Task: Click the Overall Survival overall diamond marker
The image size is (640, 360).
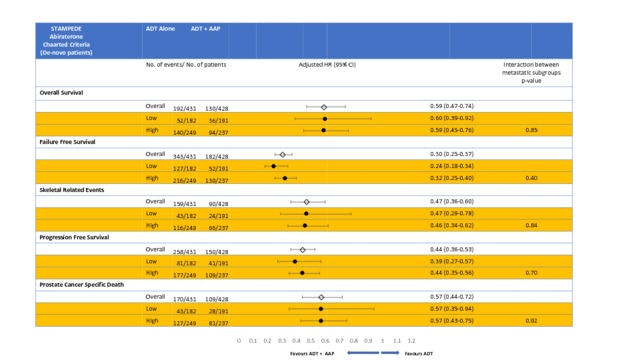Action: pyautogui.click(x=324, y=107)
